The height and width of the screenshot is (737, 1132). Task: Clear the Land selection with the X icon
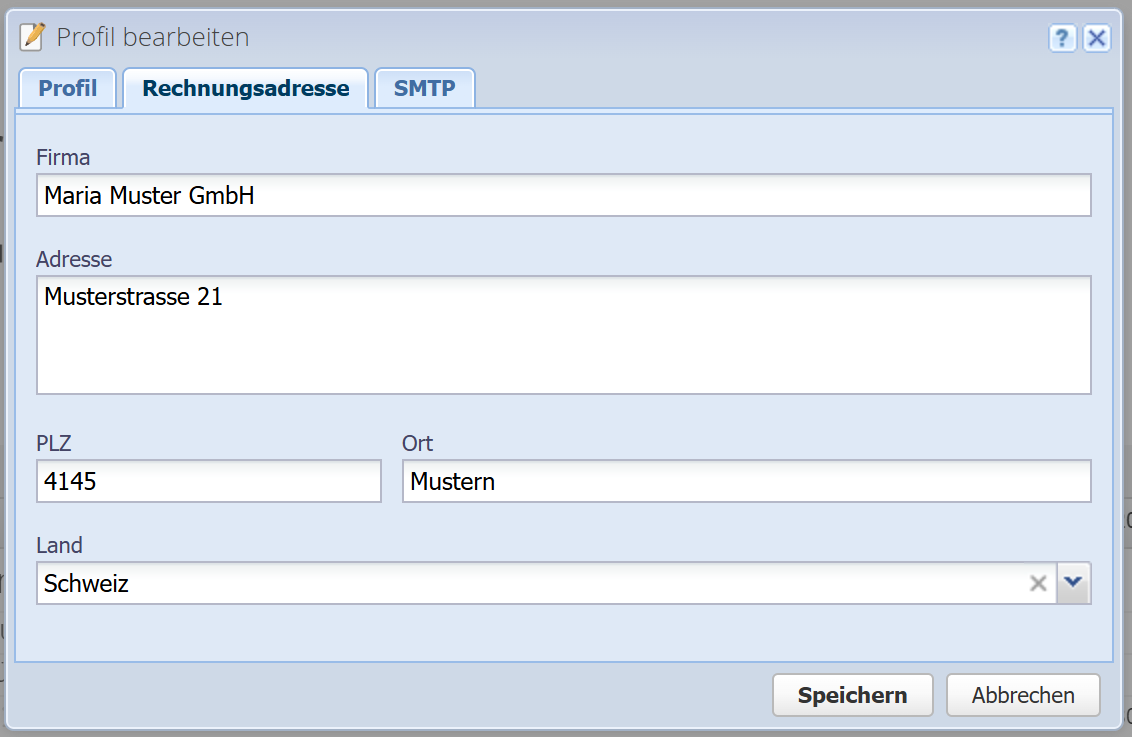(x=1039, y=583)
